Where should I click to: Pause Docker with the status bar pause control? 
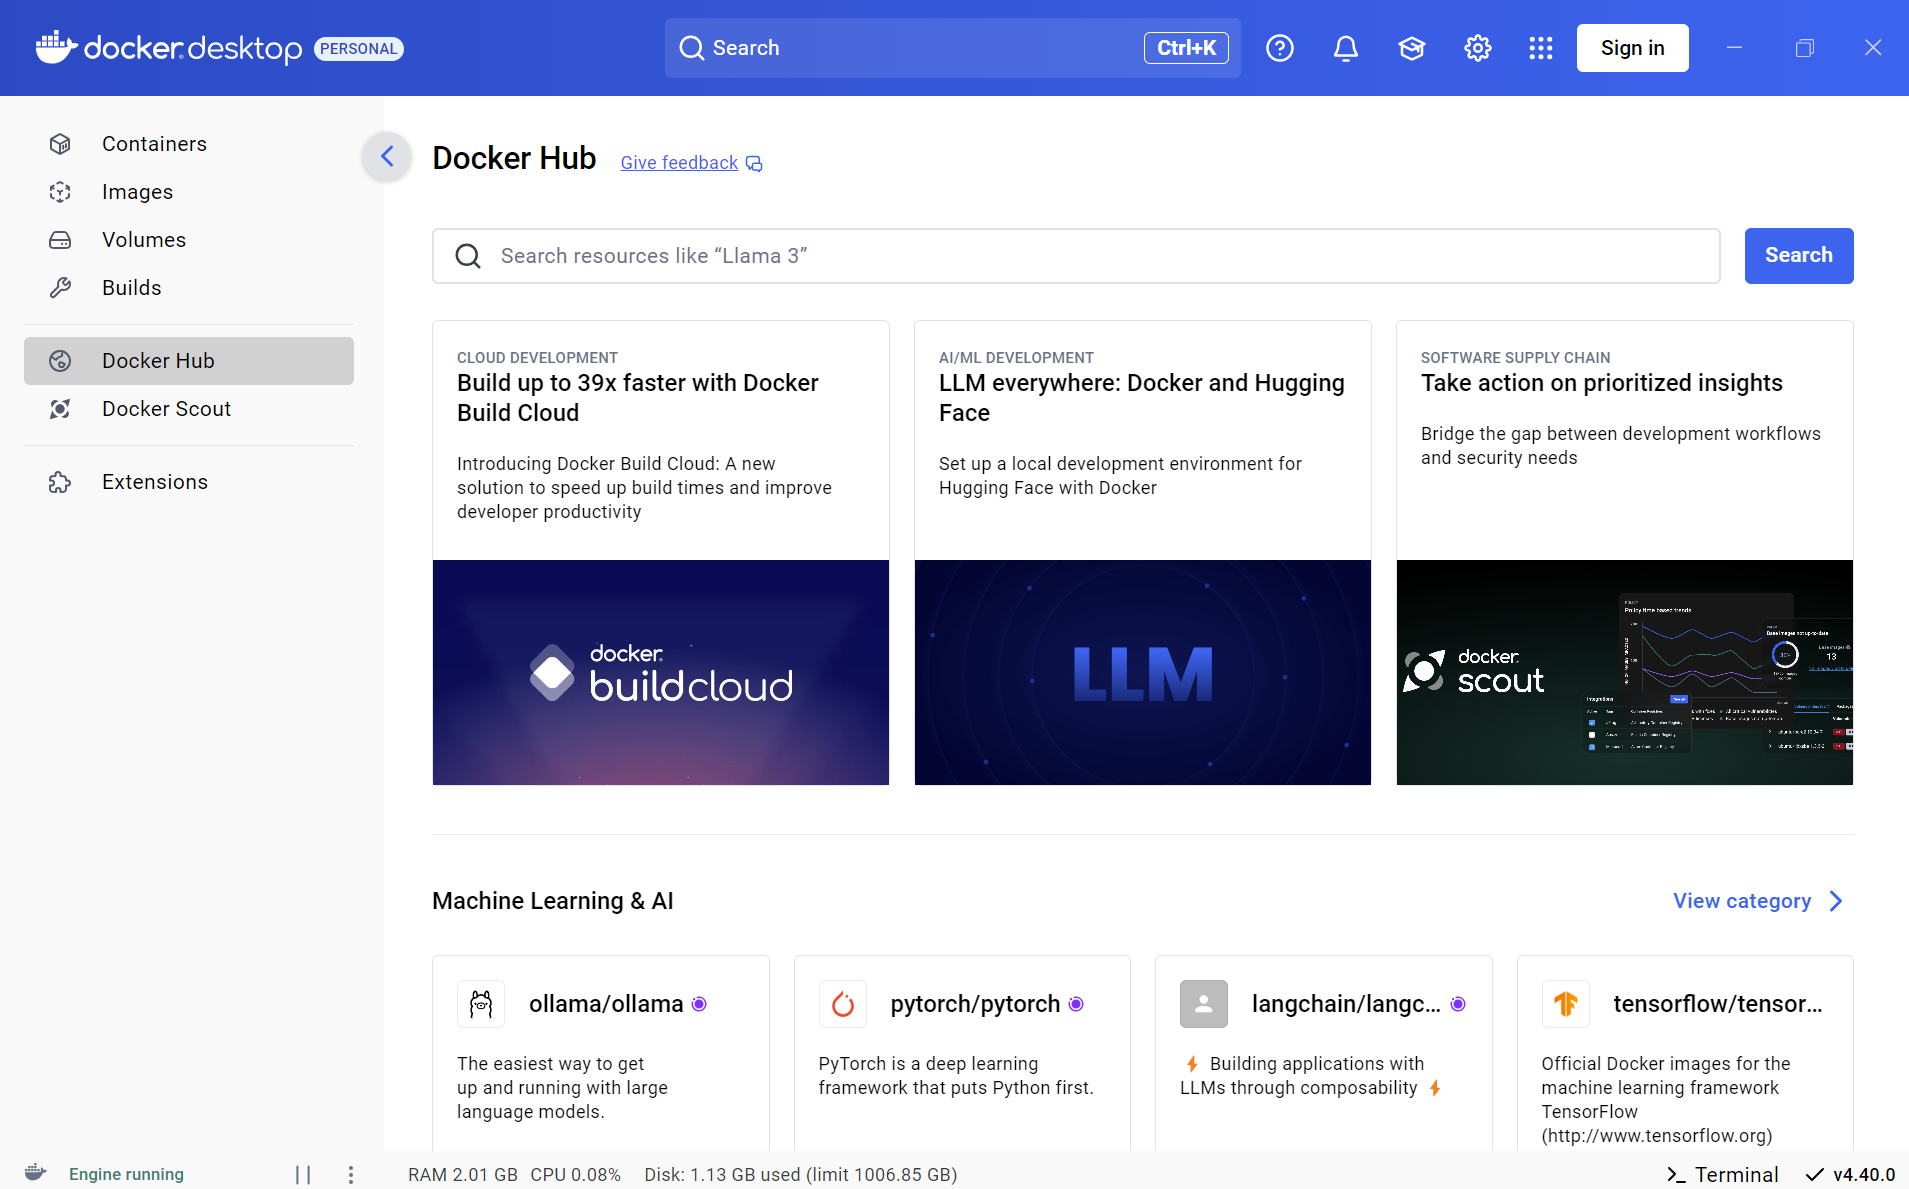(304, 1174)
